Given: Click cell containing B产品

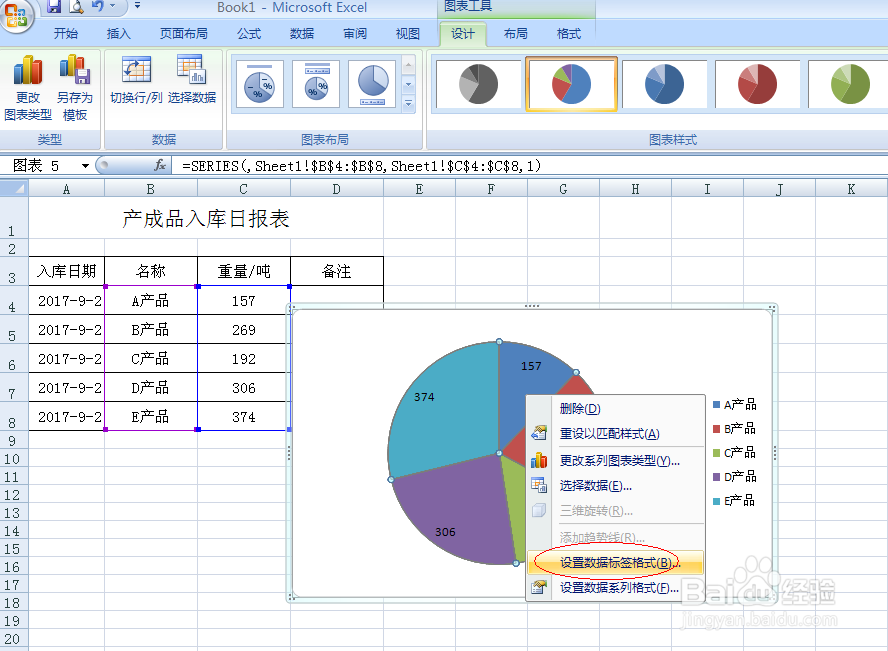Looking at the screenshot, I should click(x=151, y=329).
